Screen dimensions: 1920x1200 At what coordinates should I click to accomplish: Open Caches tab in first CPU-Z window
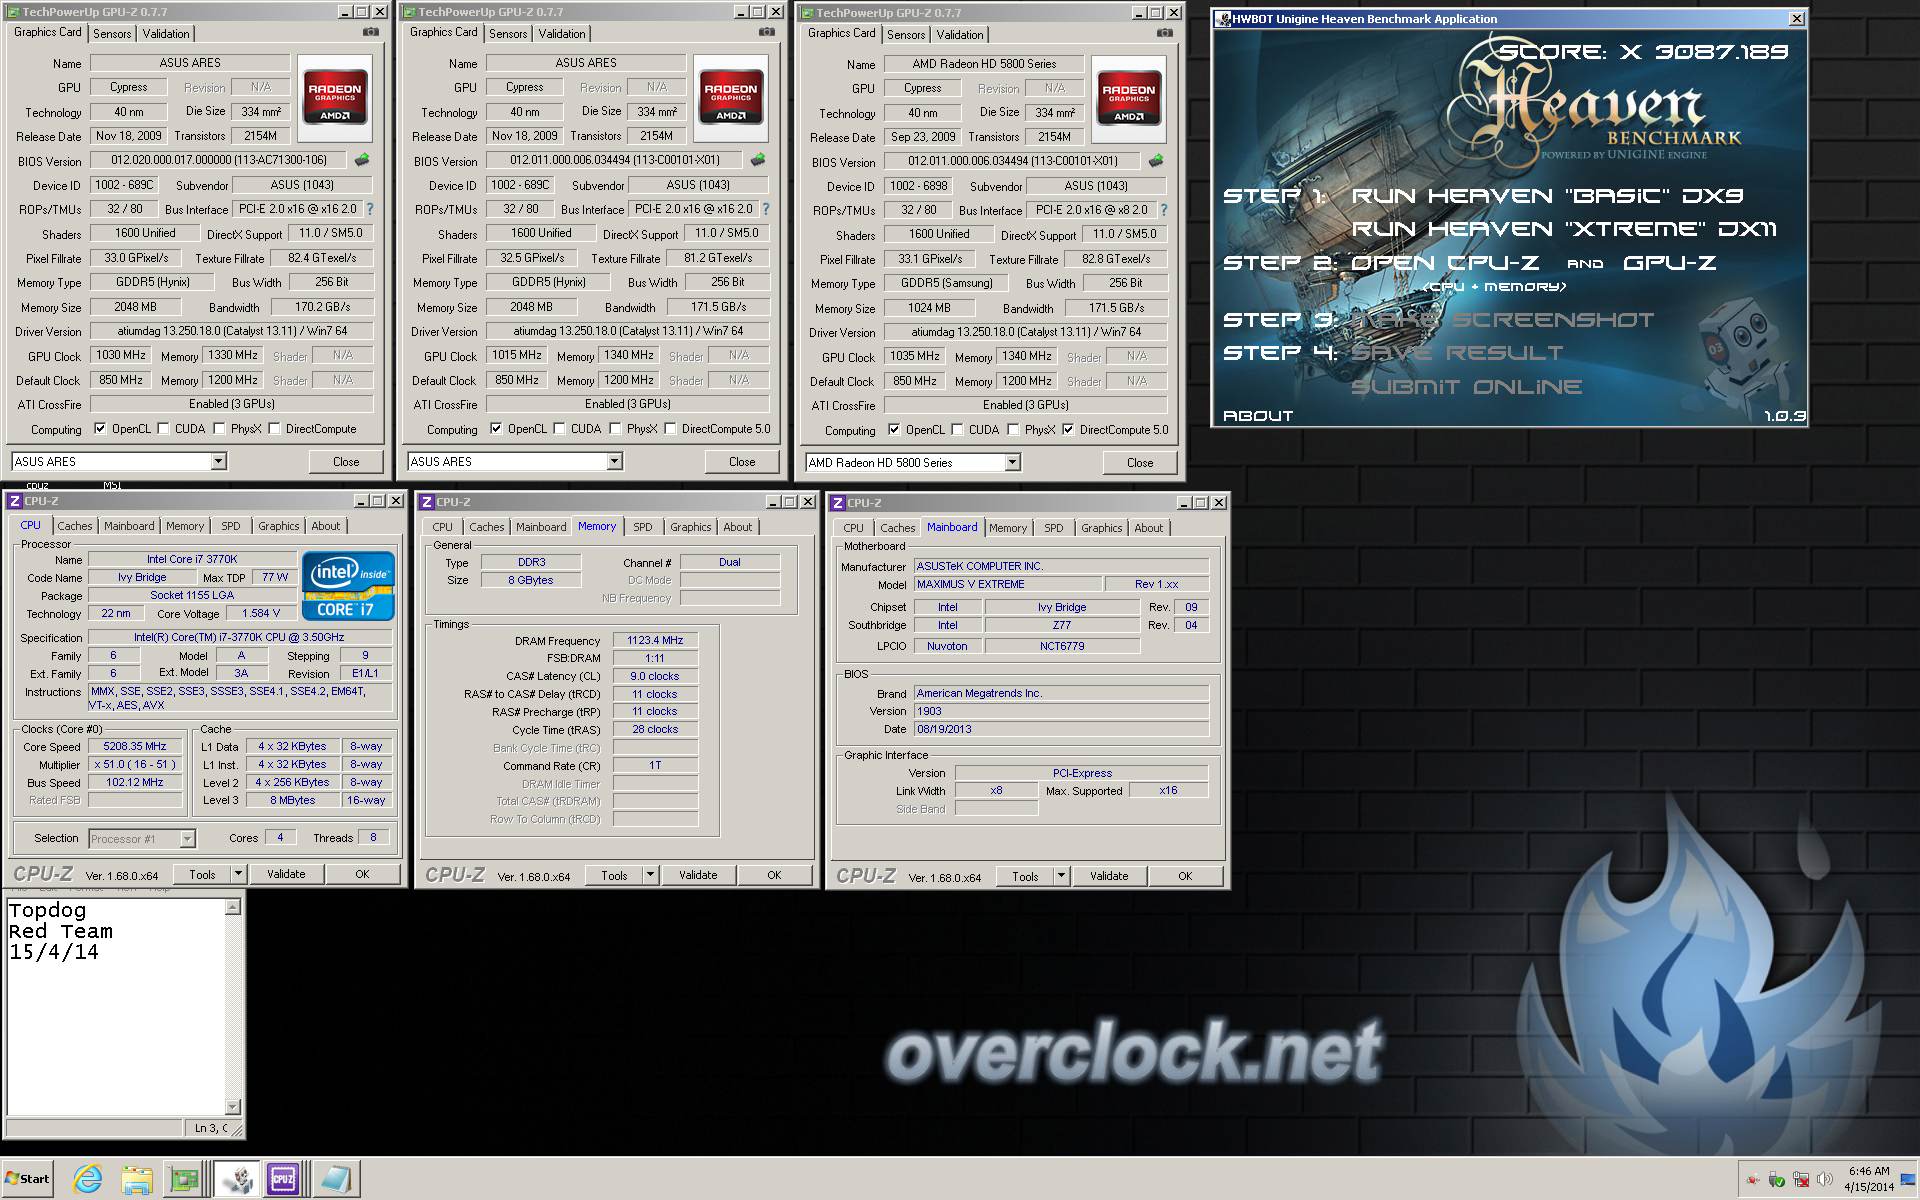(74, 526)
